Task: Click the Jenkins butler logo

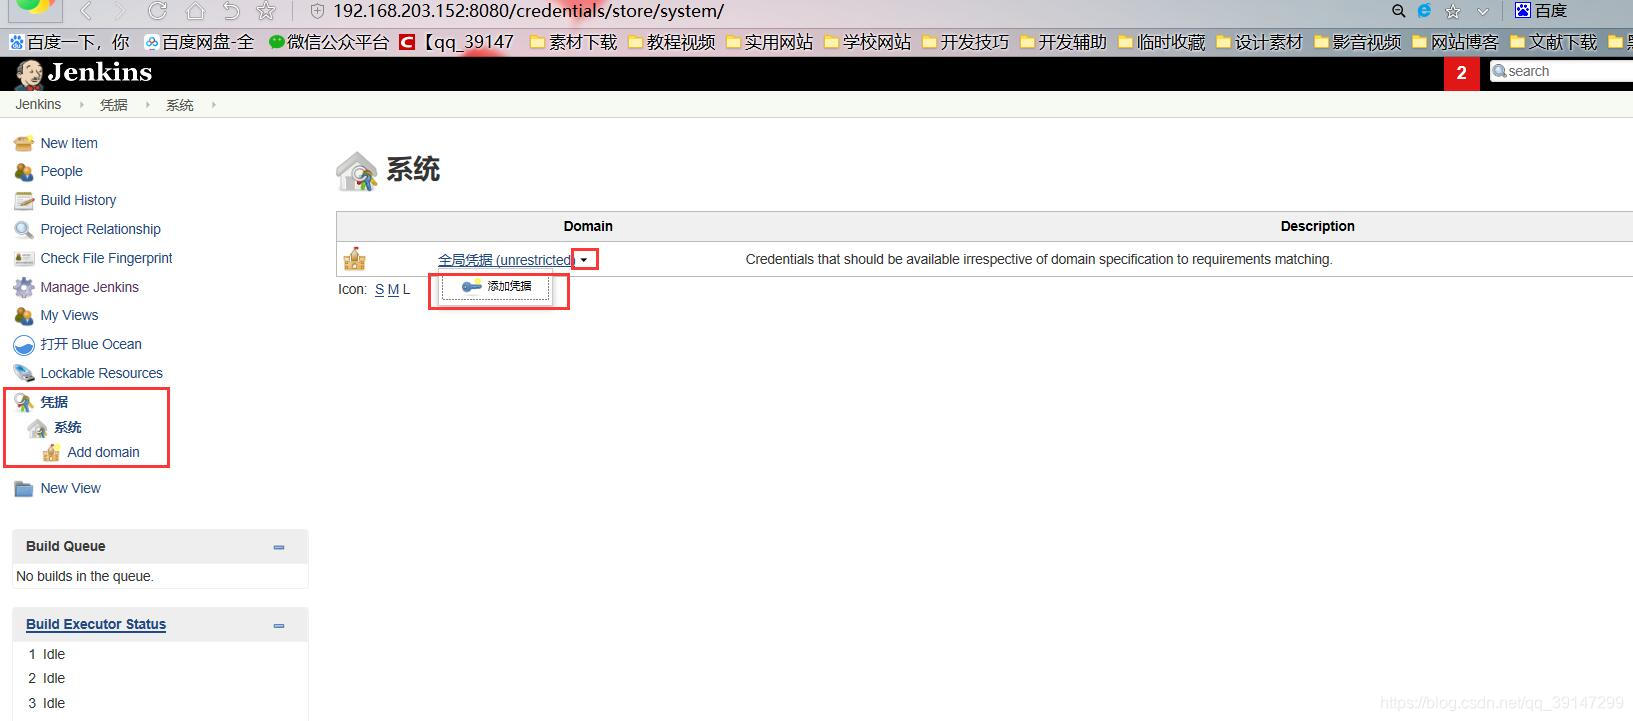Action: (x=30, y=74)
